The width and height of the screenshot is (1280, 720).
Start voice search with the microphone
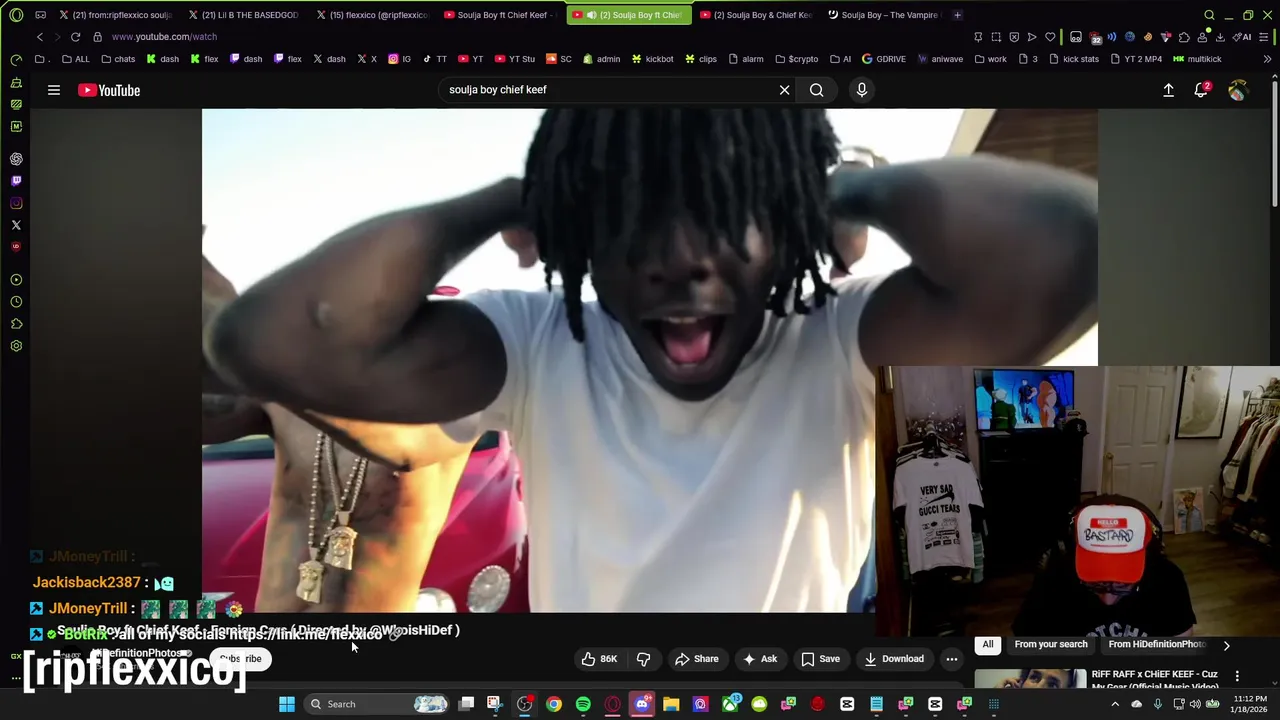click(x=862, y=90)
